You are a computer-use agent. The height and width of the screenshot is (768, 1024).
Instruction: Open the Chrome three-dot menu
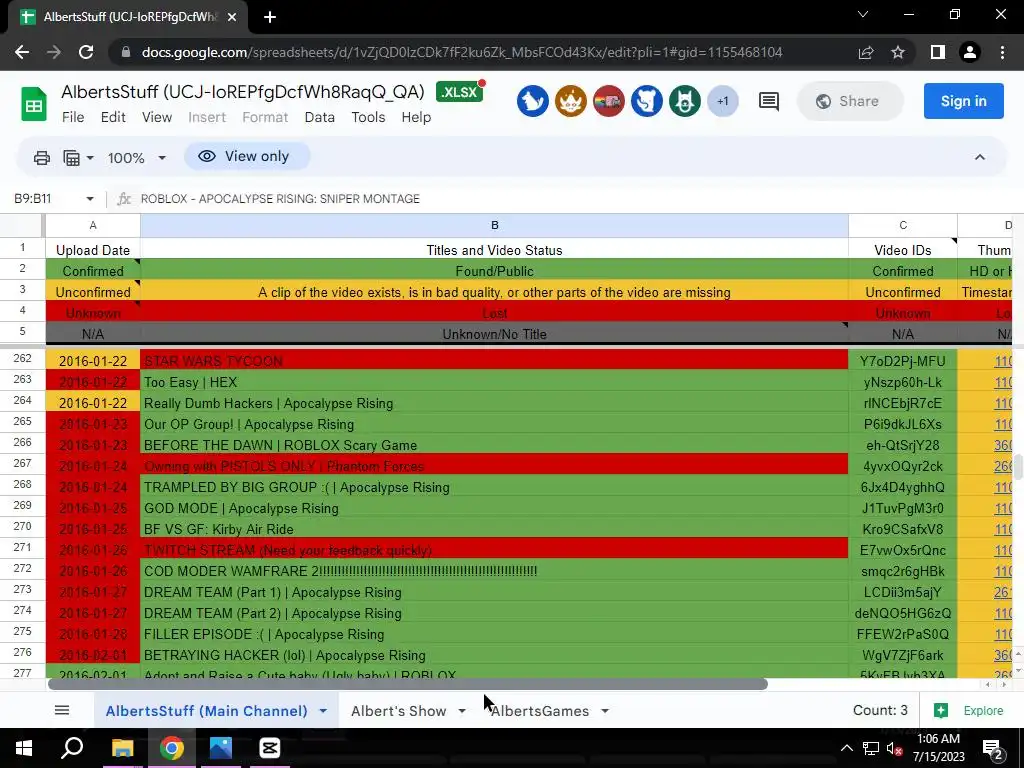[x=1002, y=52]
